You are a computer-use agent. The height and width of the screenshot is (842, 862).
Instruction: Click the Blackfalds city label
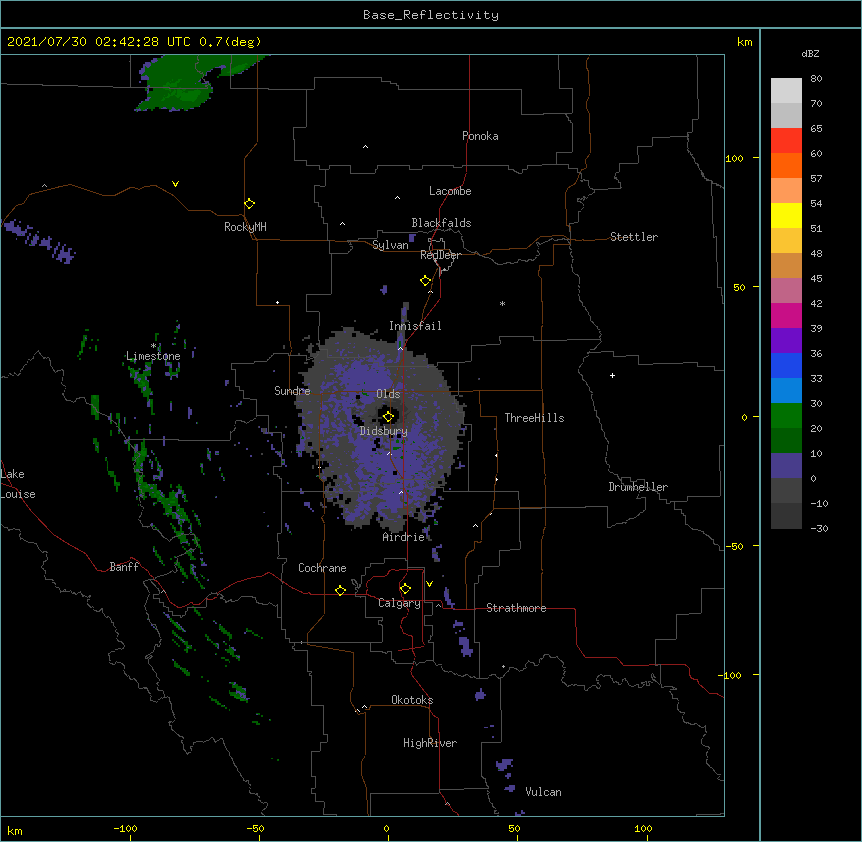[441, 223]
